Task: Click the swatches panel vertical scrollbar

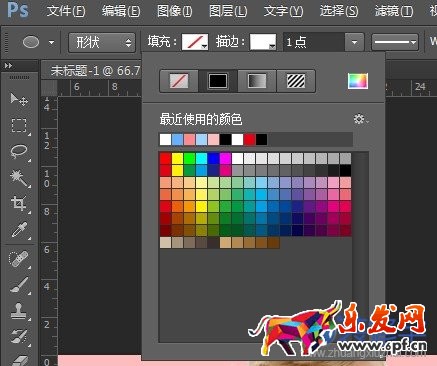Action: point(361,247)
